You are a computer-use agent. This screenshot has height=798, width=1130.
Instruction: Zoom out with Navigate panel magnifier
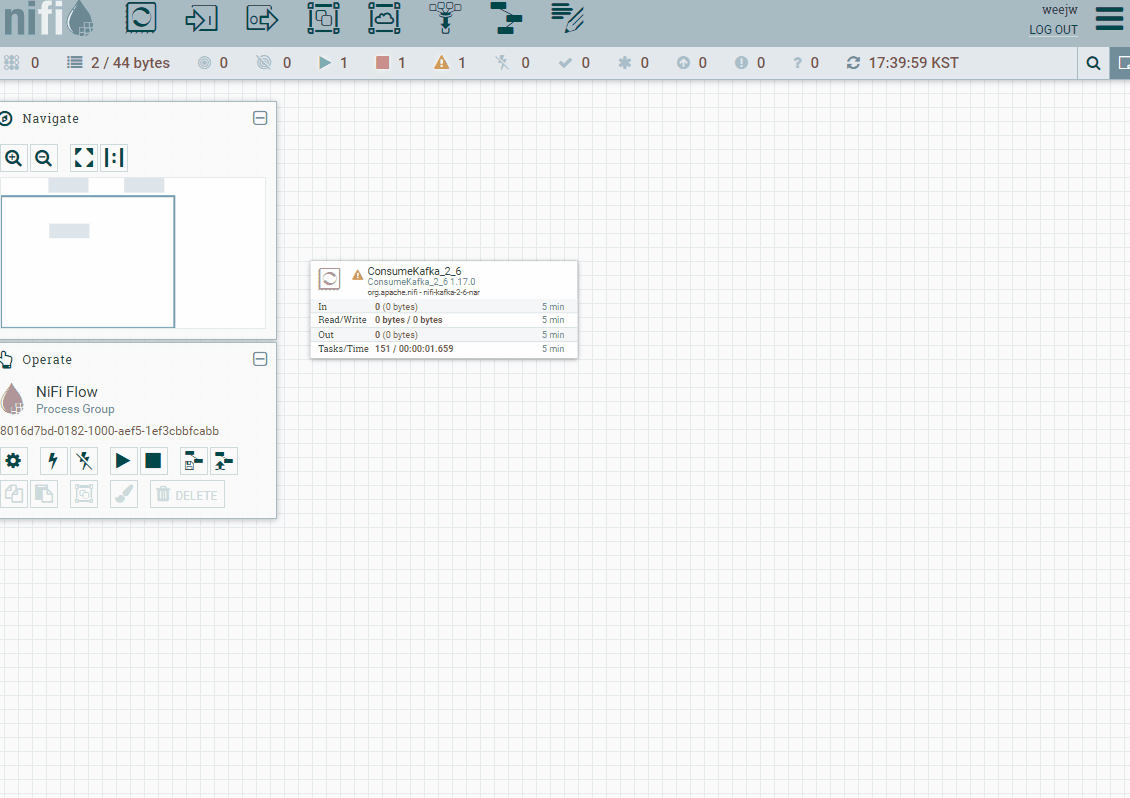pos(43,158)
